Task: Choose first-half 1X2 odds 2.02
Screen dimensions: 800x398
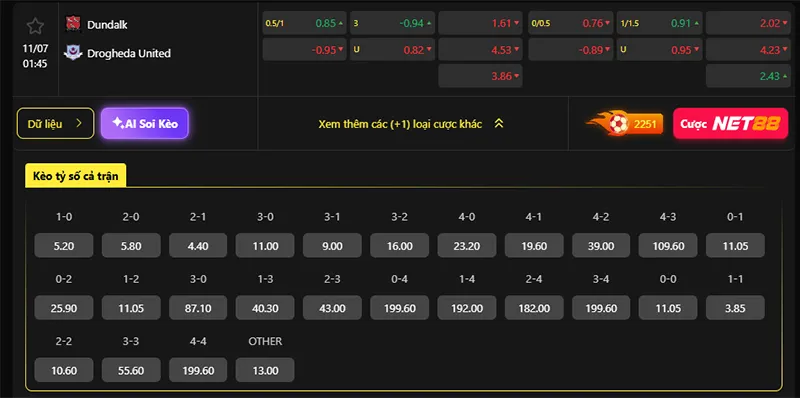Action: click(x=748, y=23)
